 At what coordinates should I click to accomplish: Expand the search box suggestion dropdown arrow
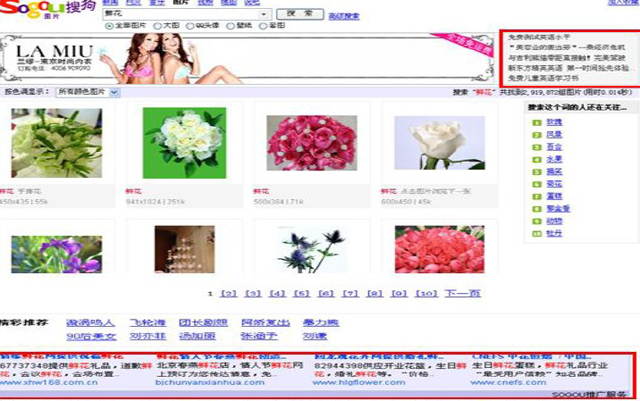coord(264,14)
